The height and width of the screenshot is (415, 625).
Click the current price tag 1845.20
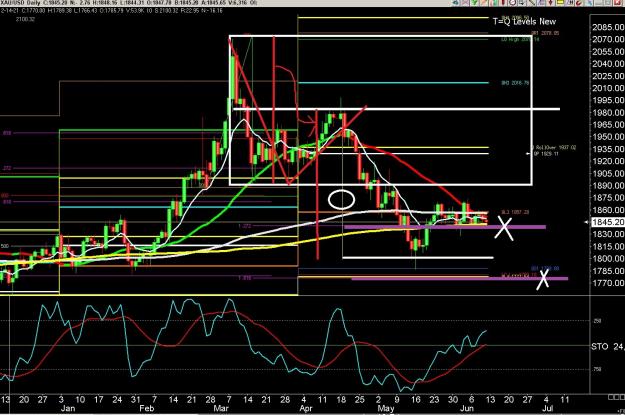coord(608,222)
